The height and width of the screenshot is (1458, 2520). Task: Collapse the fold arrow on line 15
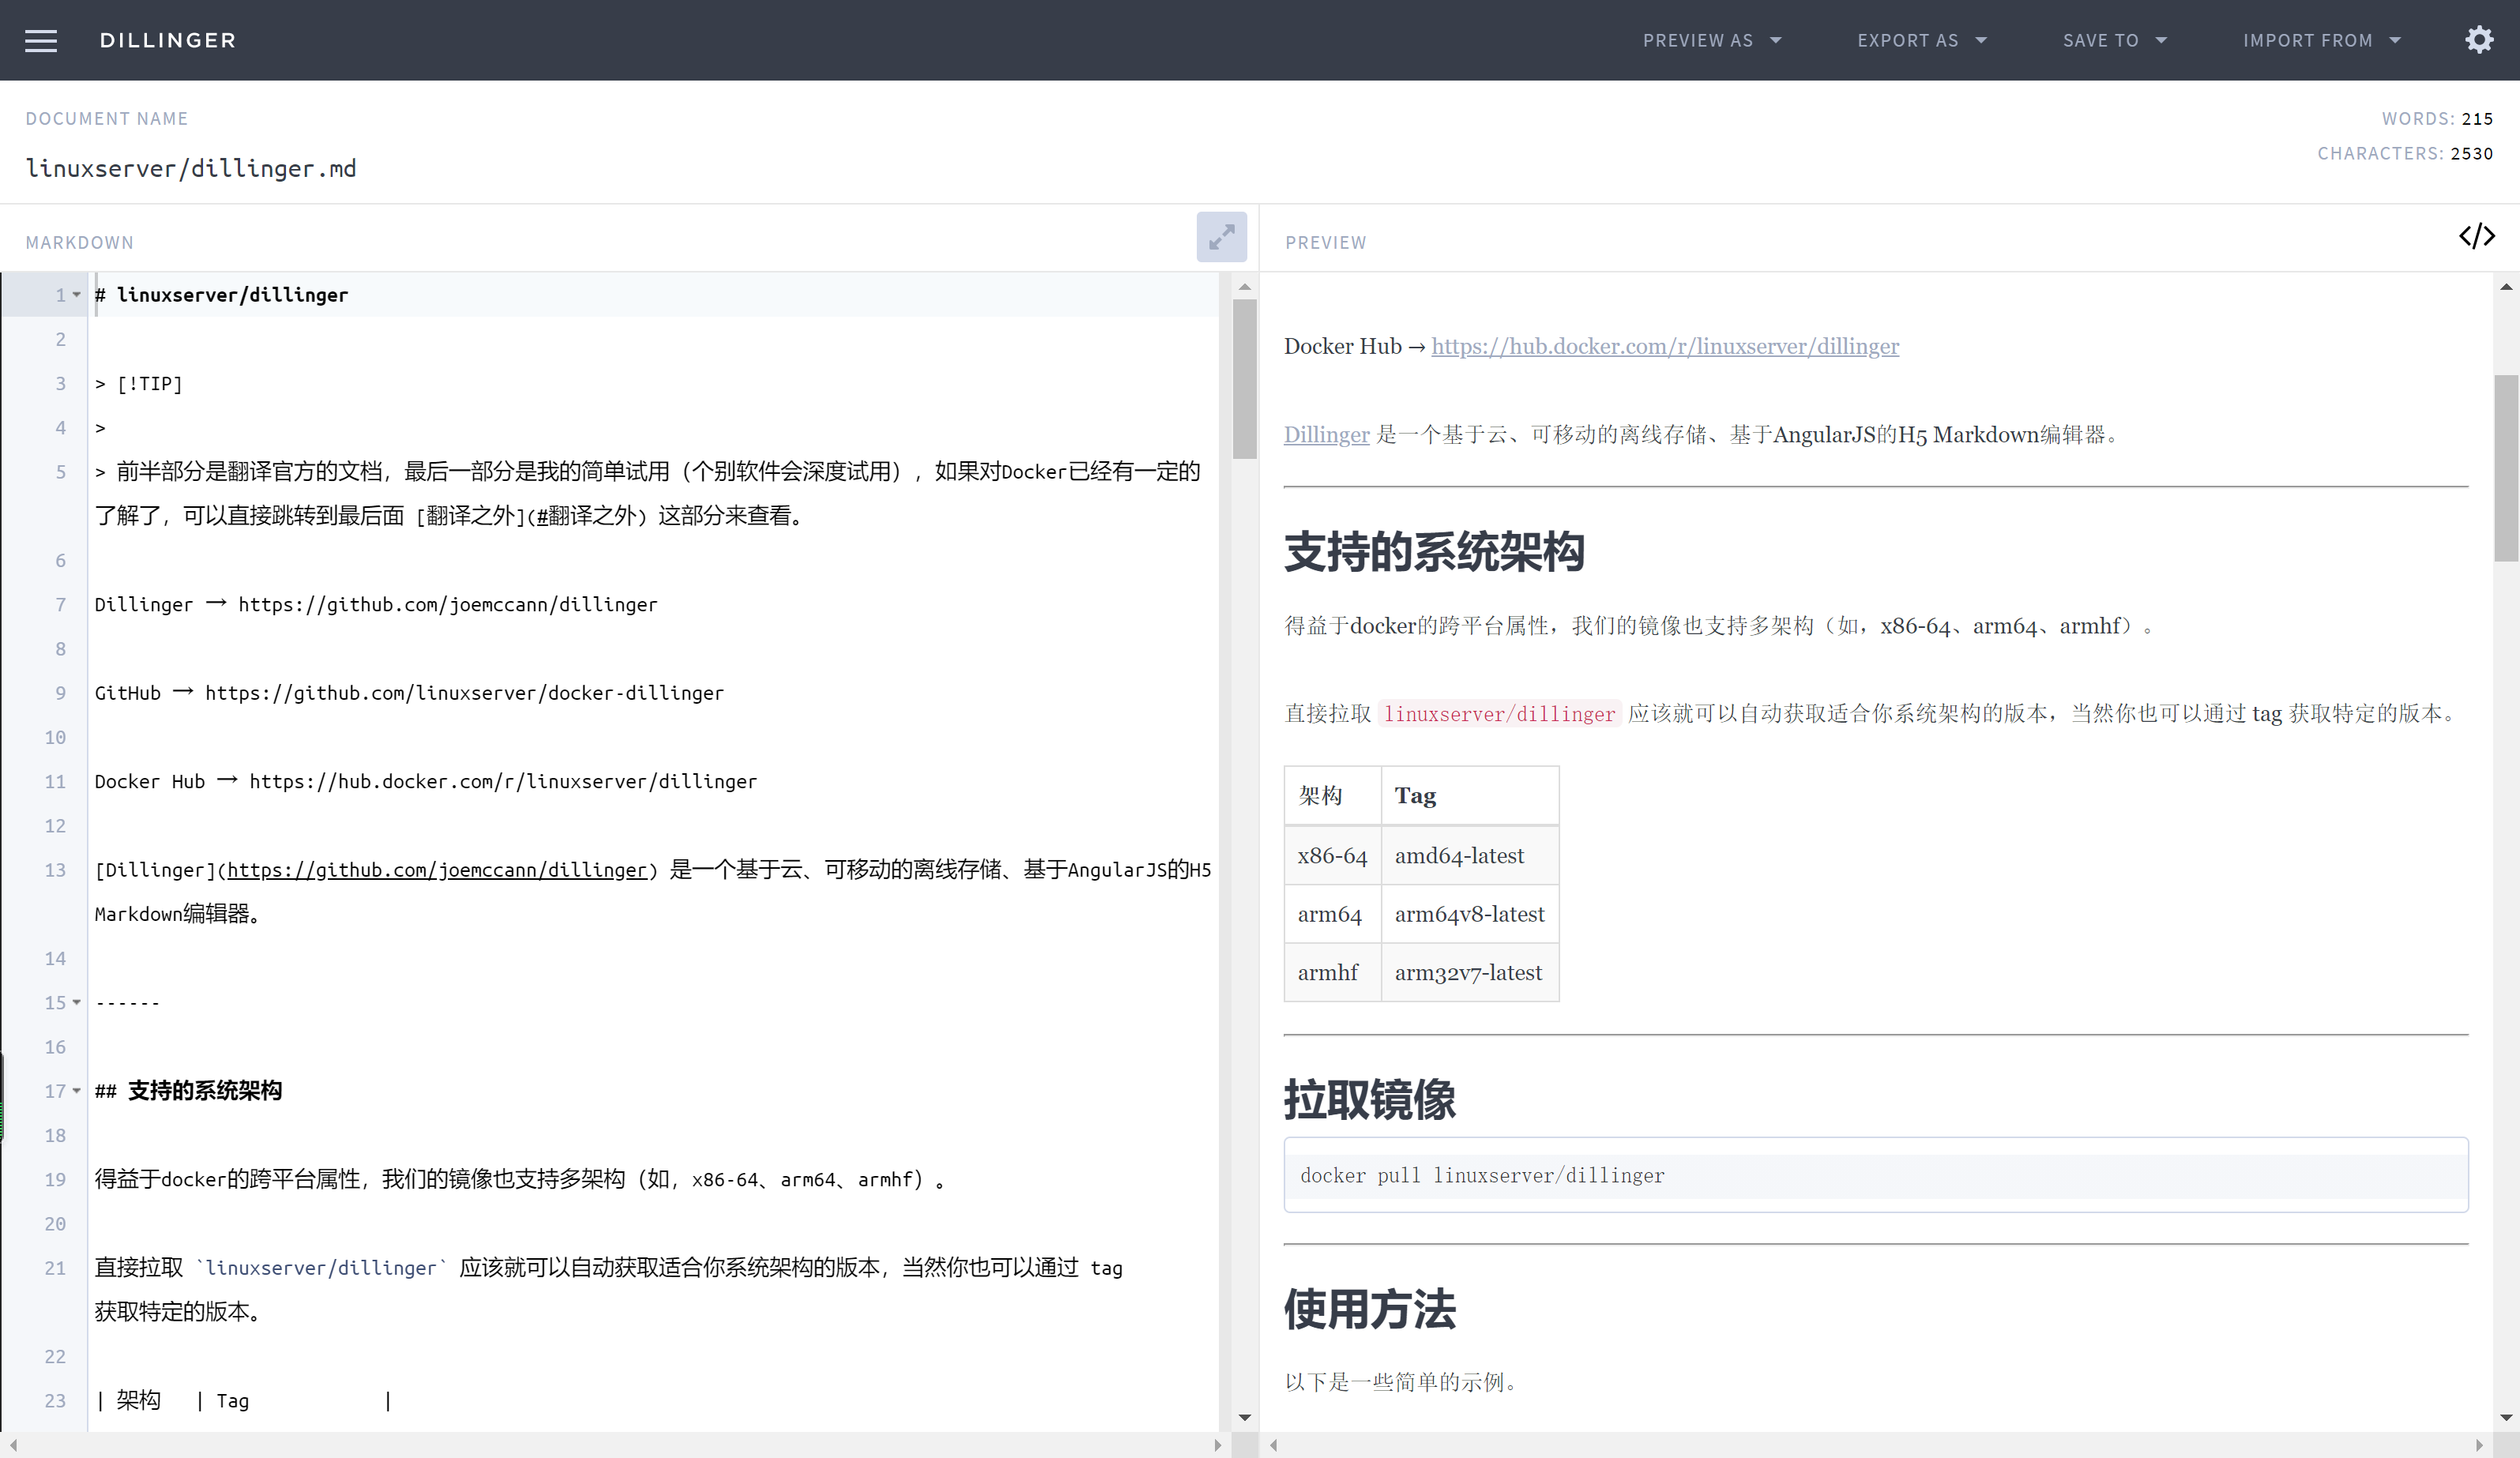pos(77,1002)
